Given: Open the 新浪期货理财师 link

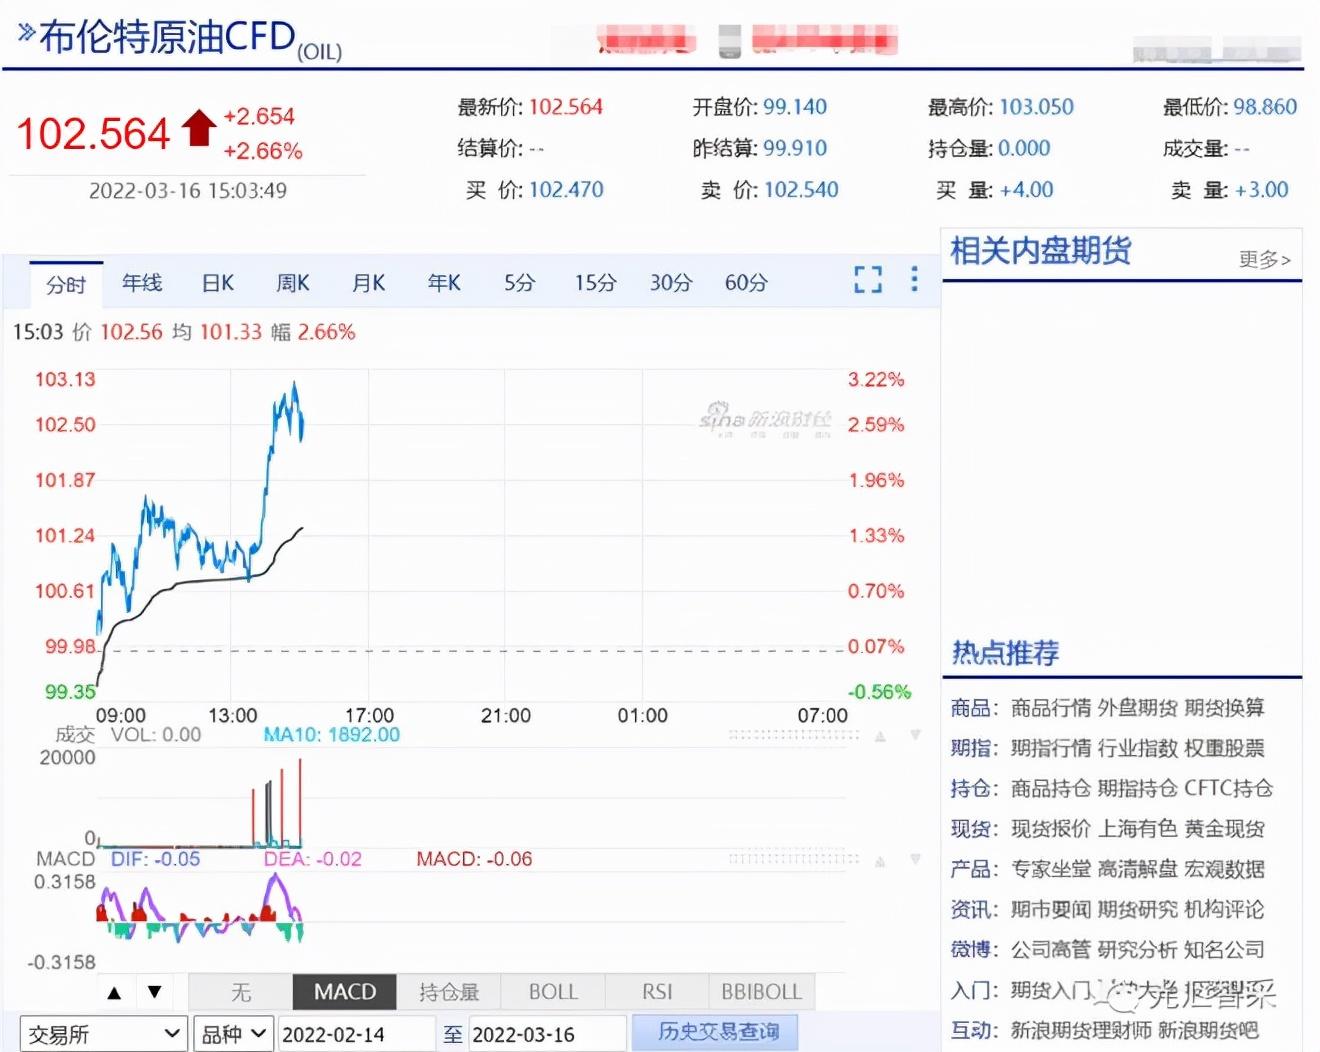Looking at the screenshot, I should click(1081, 1030).
